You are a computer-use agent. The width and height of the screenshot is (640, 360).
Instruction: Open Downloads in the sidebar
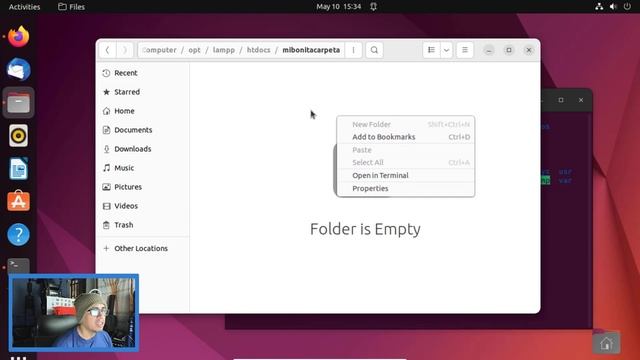(142, 149)
